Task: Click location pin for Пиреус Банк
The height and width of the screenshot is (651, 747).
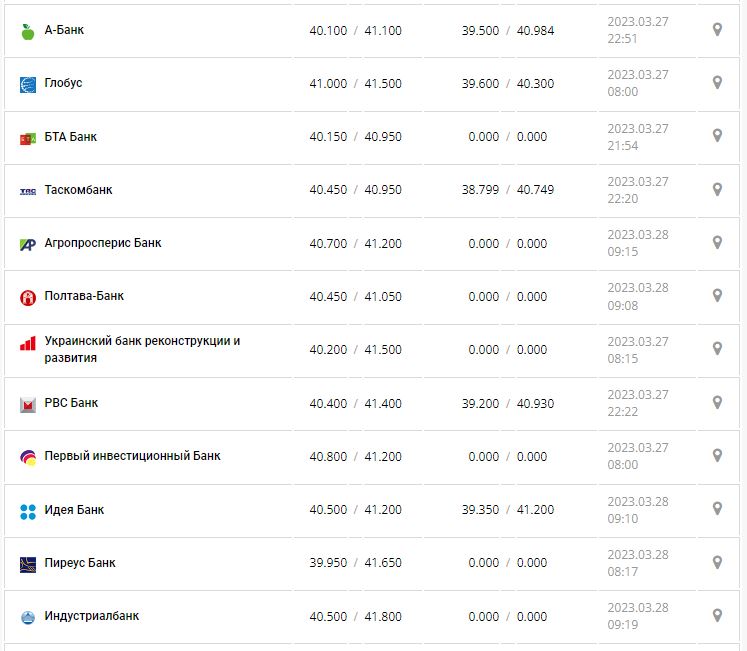Action: coord(717,562)
